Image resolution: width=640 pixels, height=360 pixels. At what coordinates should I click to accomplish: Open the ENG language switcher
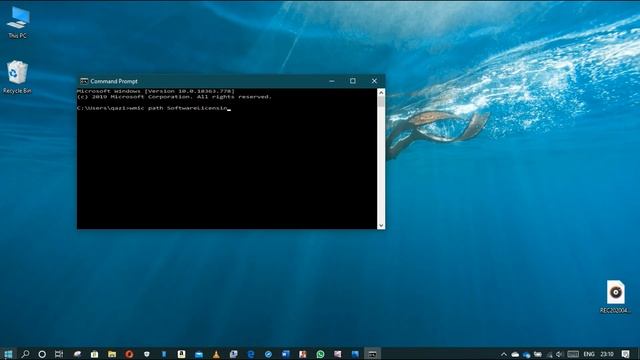tap(589, 354)
